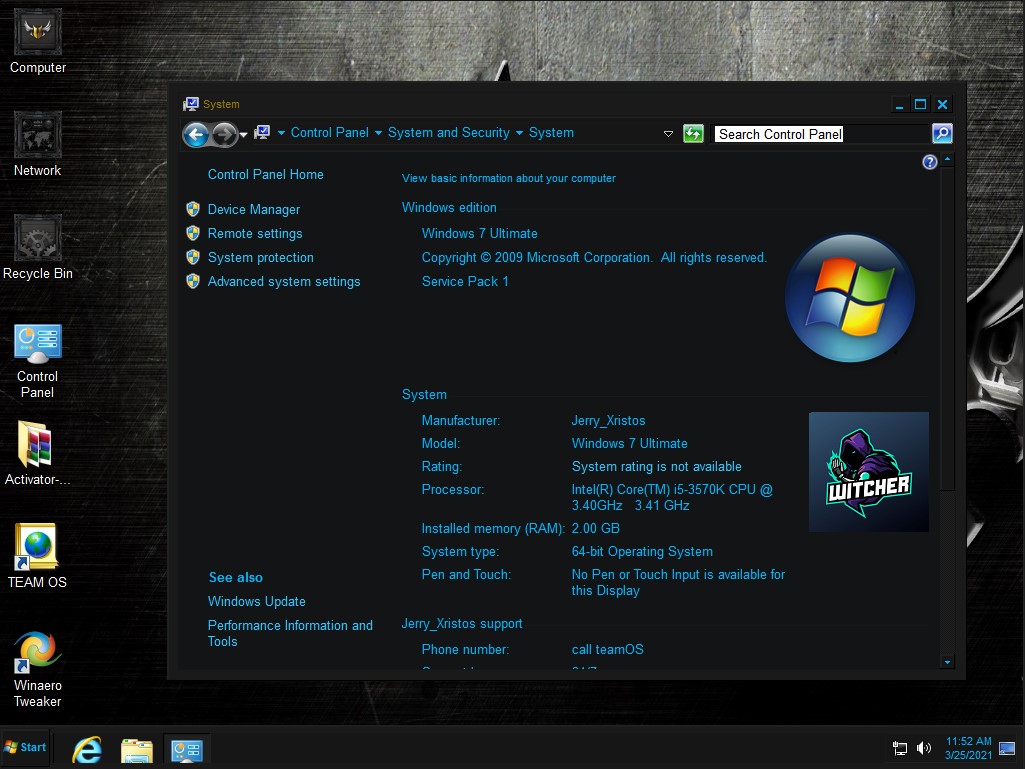Expand the dropdown after System and Security
The image size is (1025, 769).
click(519, 133)
